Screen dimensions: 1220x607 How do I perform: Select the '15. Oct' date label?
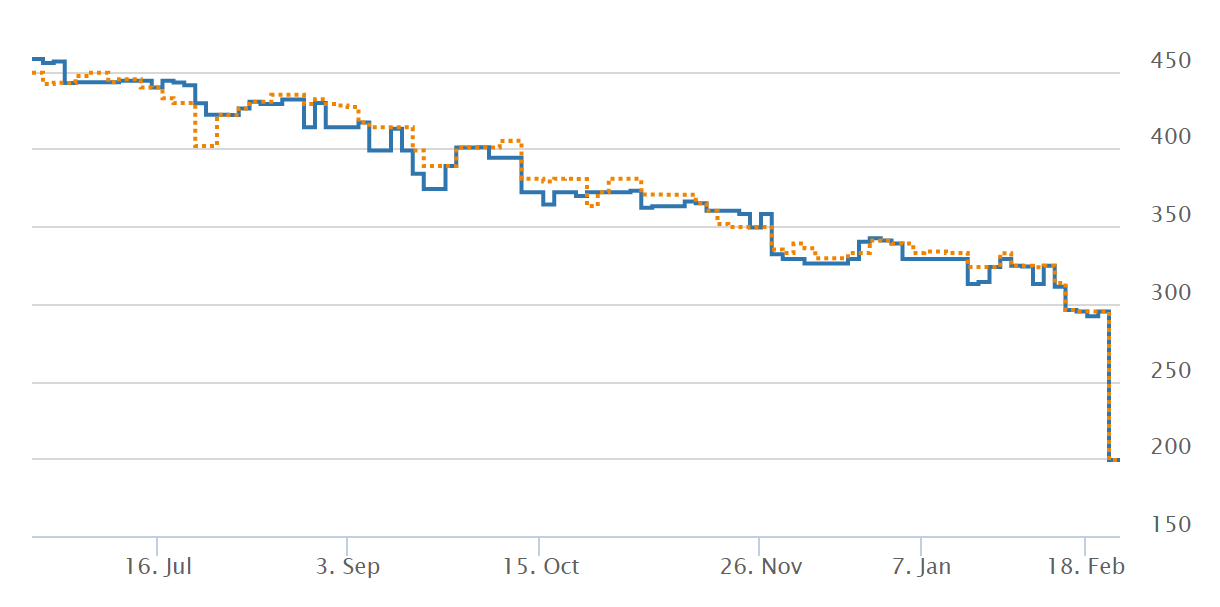(540, 567)
